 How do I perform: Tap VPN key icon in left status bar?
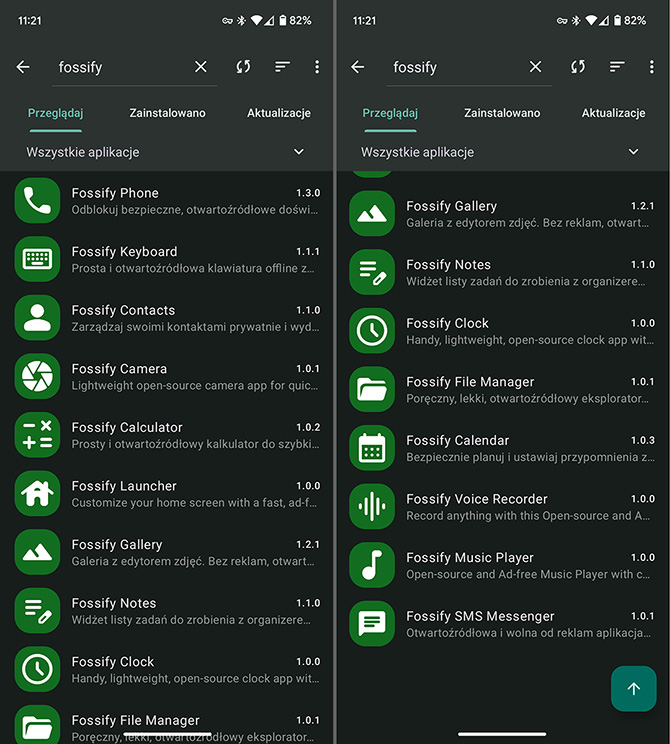click(227, 21)
